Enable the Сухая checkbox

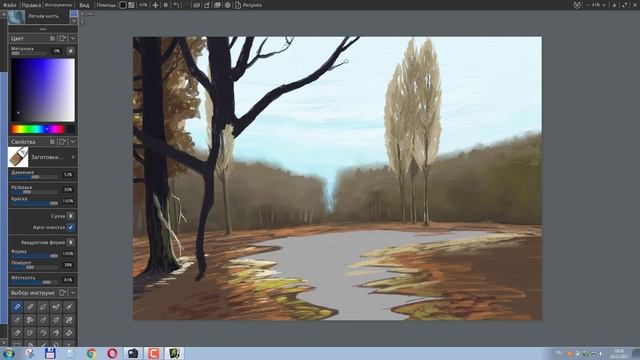tap(71, 216)
